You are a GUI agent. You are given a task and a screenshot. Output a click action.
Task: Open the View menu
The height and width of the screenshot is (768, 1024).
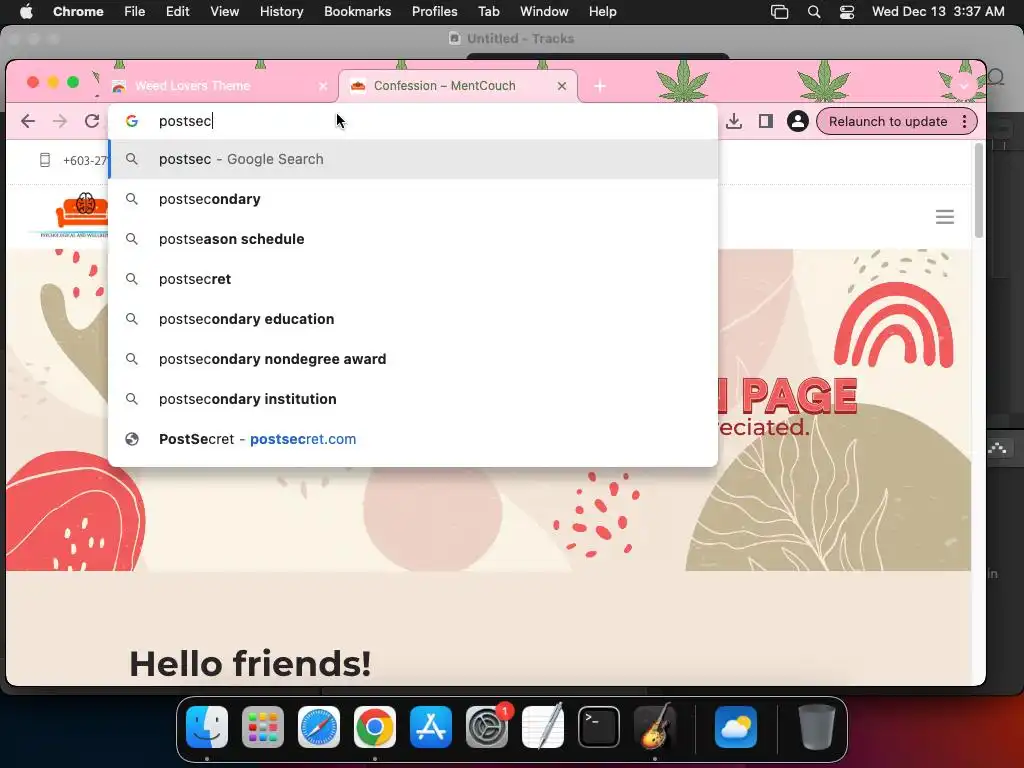point(224,12)
